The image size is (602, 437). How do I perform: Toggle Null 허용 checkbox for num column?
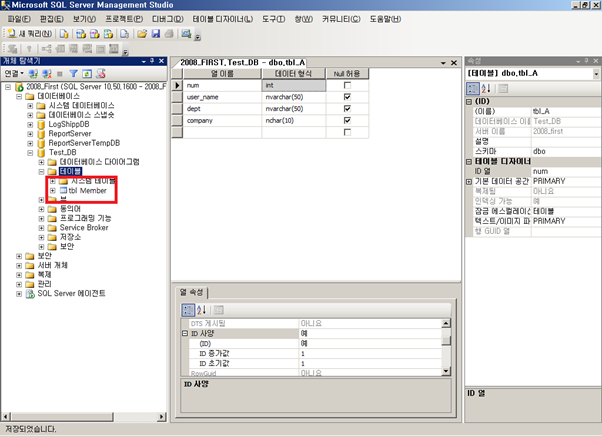(x=347, y=85)
